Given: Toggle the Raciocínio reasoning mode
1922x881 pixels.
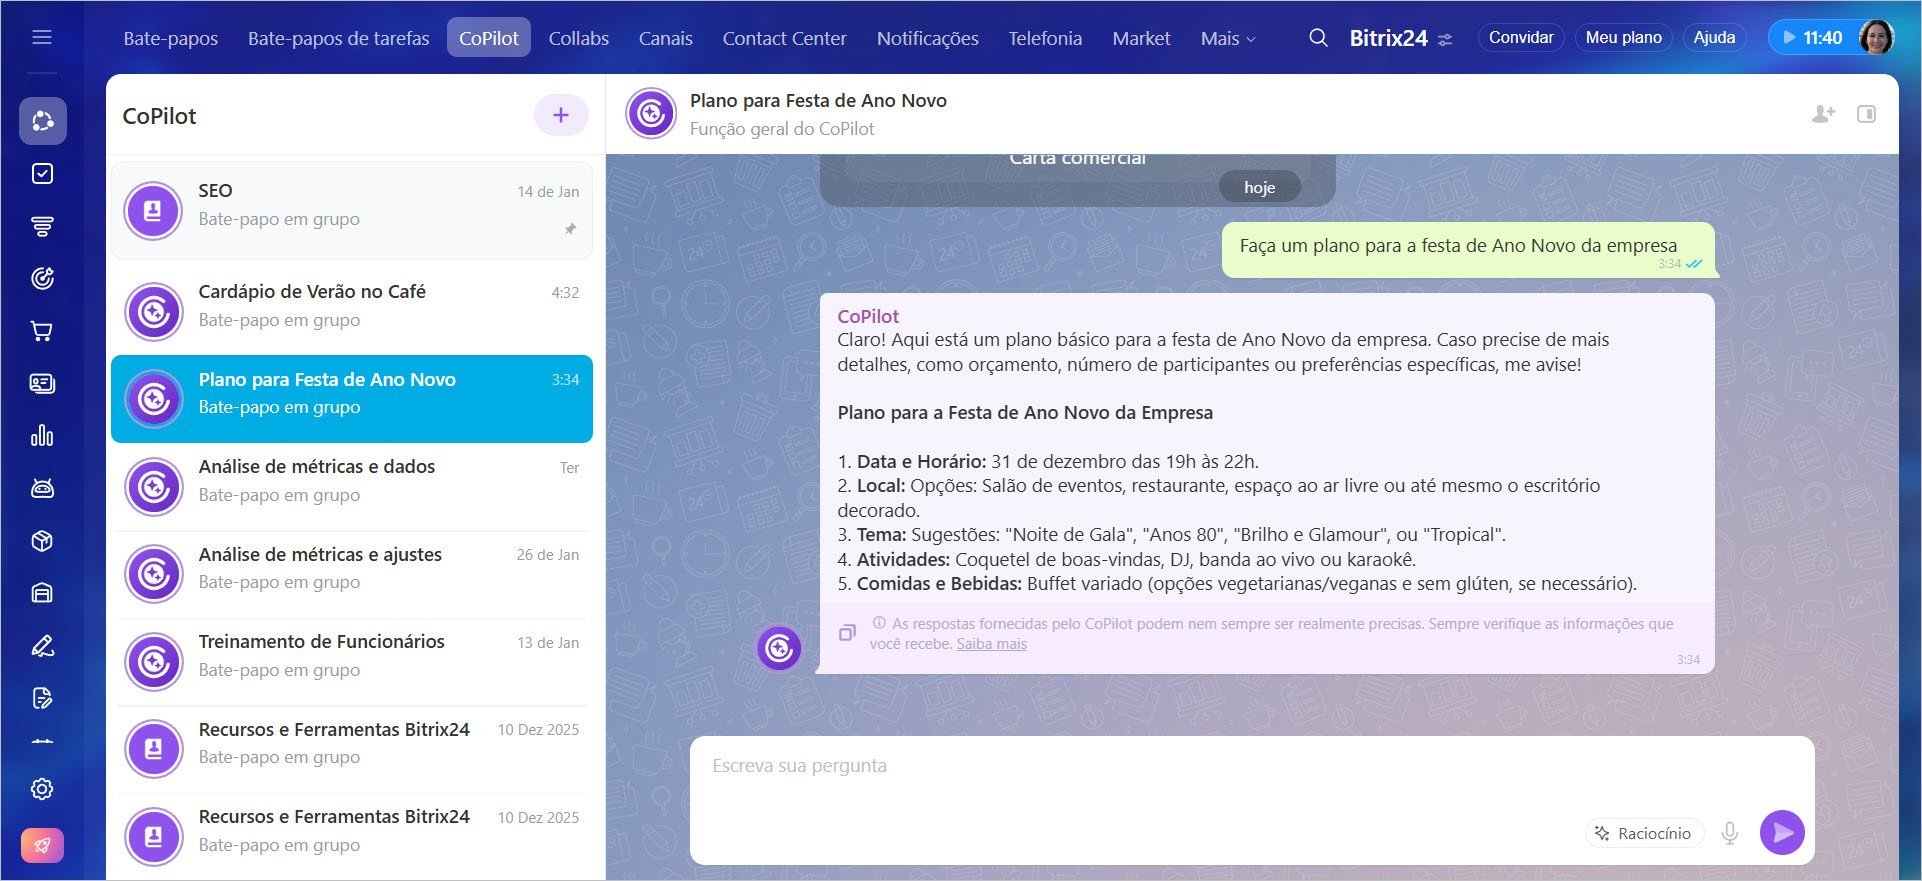Looking at the screenshot, I should click(x=1643, y=833).
